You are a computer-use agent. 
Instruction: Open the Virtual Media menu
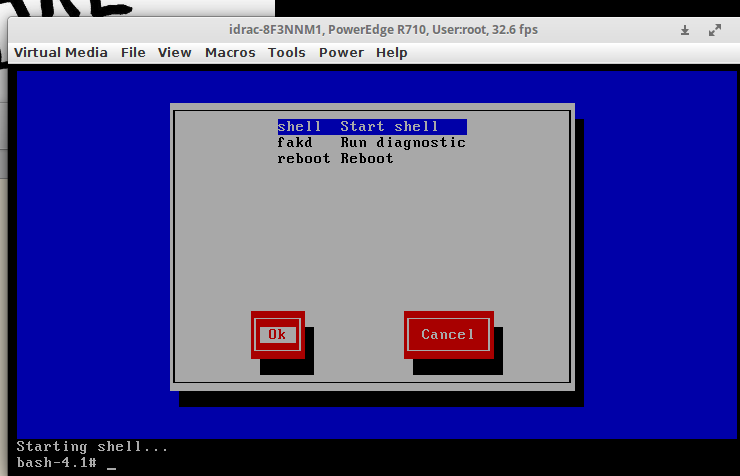[60, 52]
